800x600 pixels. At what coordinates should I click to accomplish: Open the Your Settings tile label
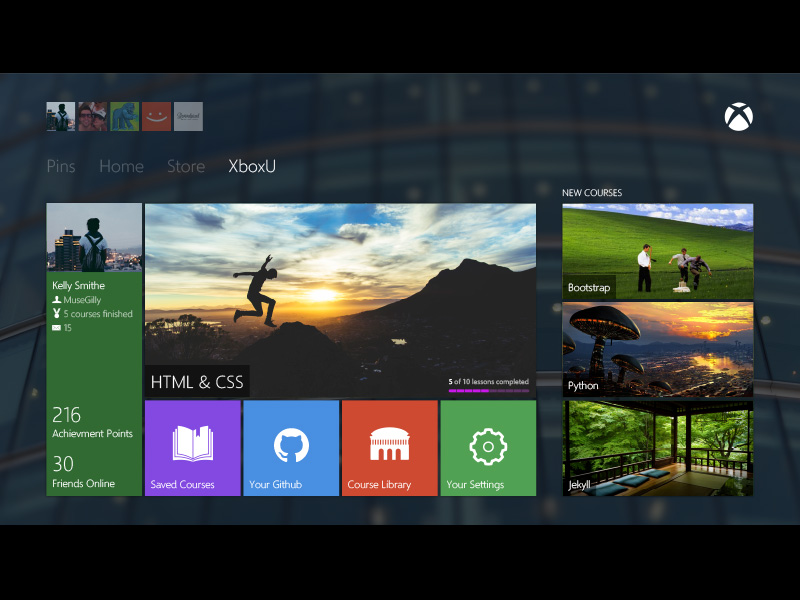coord(475,484)
